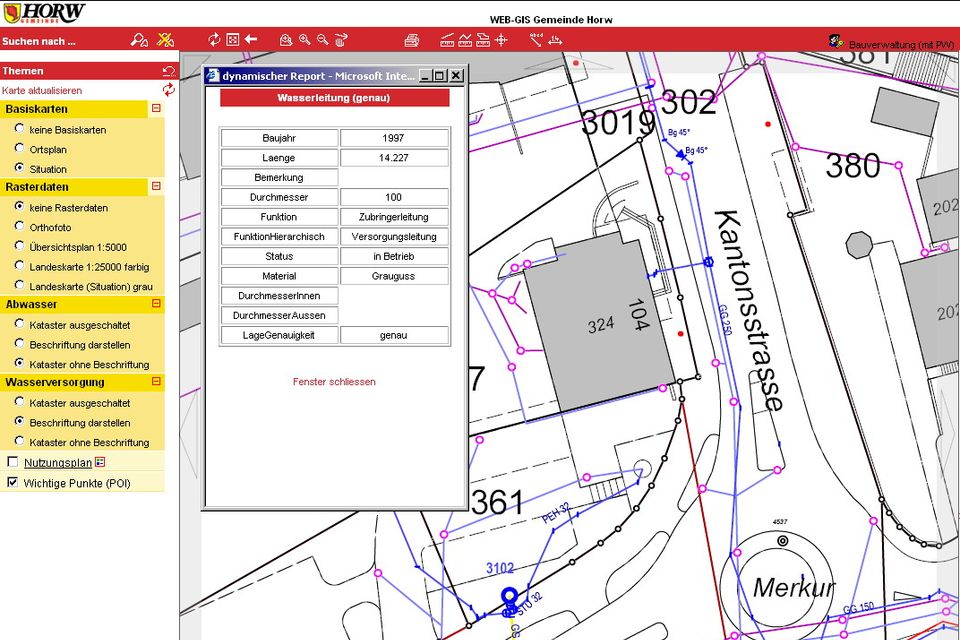Select the Orthofoto radio option
960x640 pixels.
click(x=17, y=227)
